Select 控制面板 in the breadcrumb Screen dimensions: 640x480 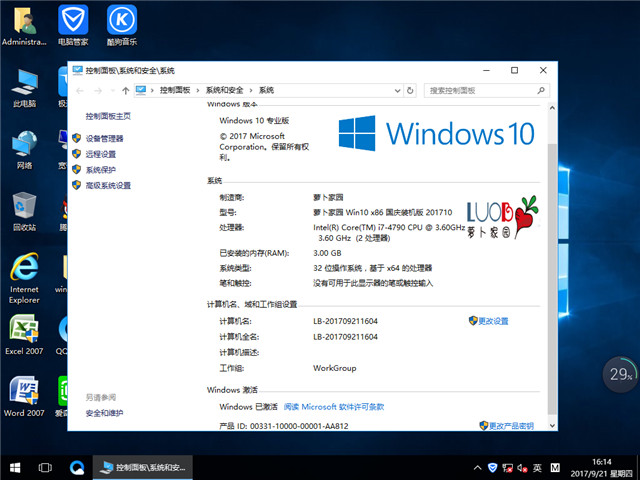(x=175, y=90)
